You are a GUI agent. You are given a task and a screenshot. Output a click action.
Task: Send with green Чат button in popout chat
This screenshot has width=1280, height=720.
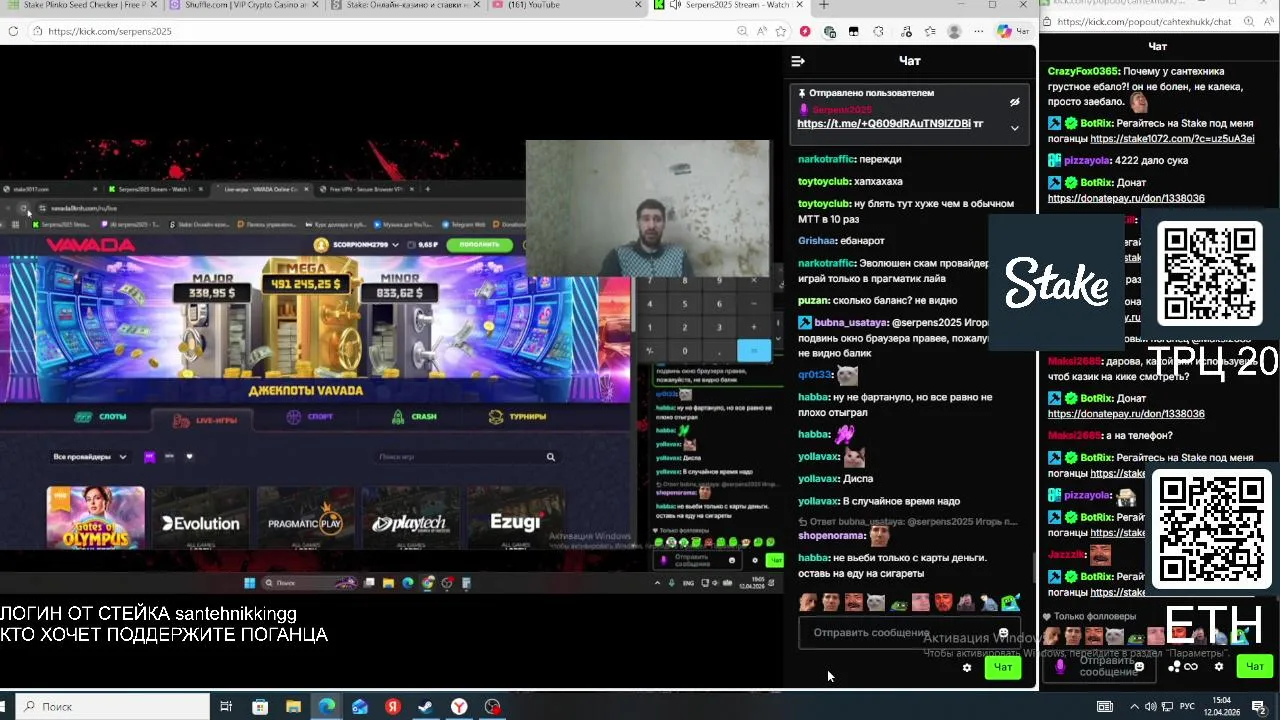pyautogui.click(x=1255, y=666)
